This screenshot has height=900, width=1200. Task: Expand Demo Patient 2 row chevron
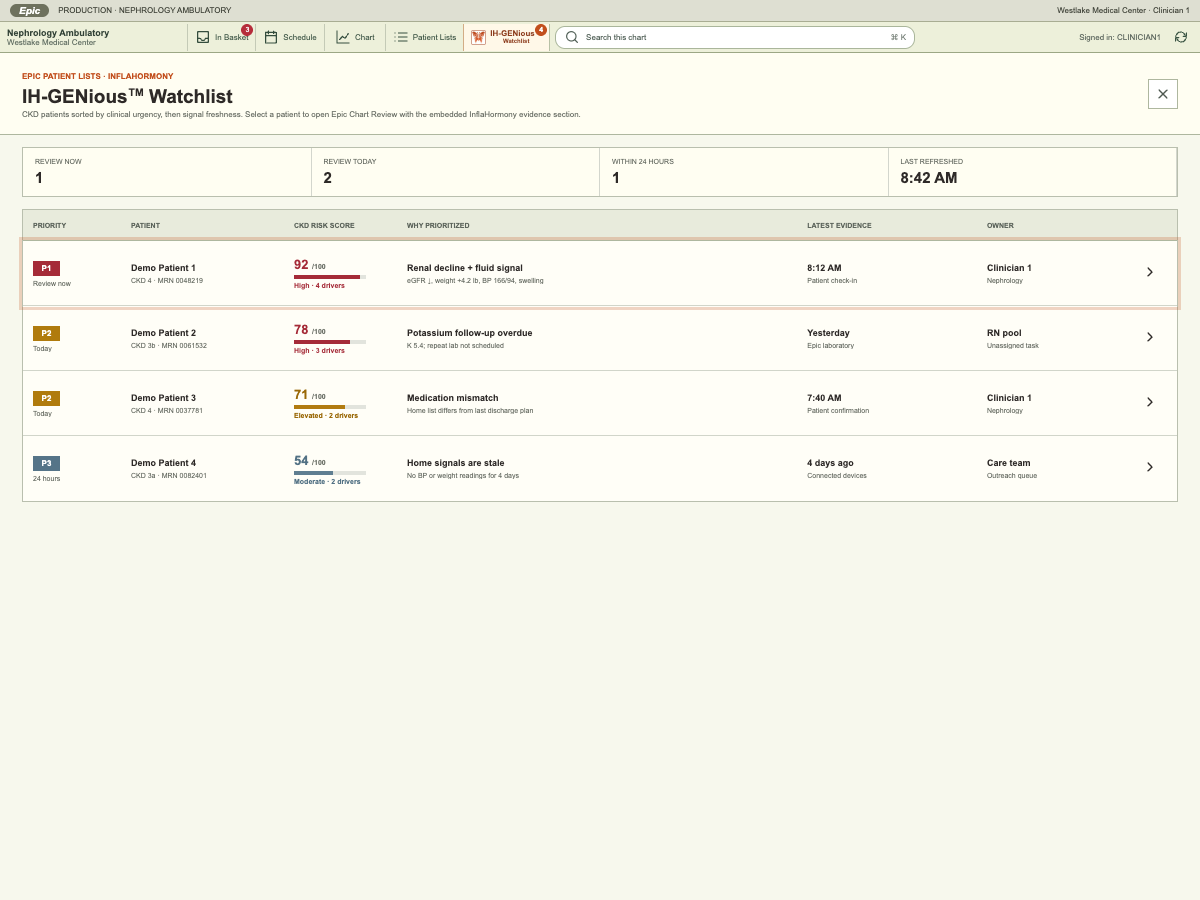pos(1150,337)
